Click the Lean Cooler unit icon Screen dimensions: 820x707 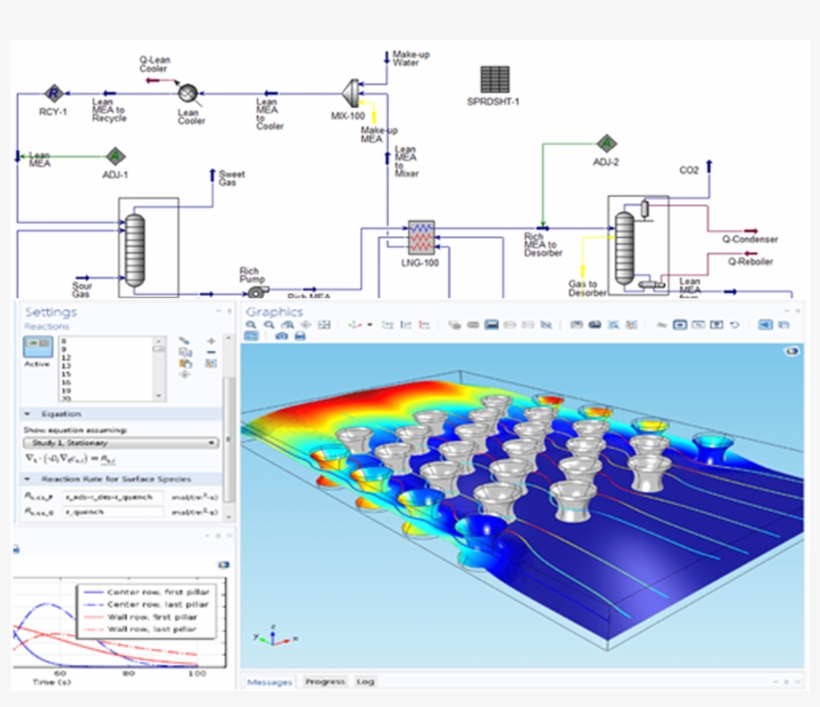point(187,92)
